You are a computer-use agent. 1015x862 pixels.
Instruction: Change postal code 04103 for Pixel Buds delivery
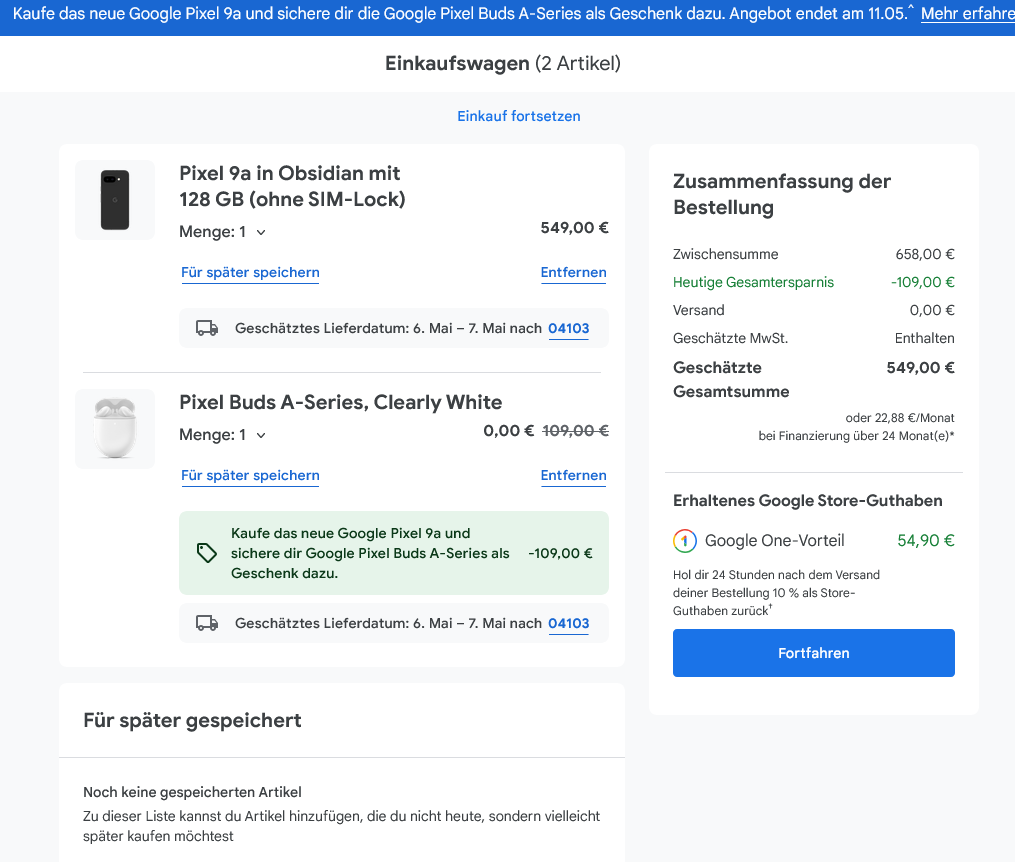pos(568,623)
